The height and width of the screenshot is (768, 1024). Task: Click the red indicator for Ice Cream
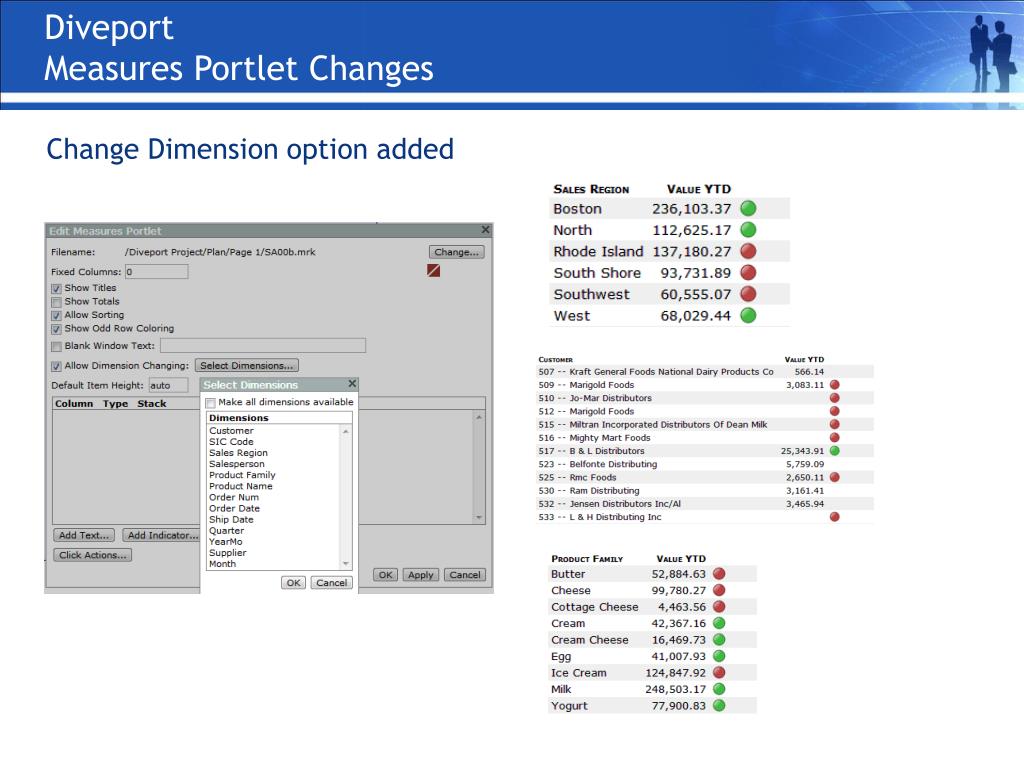point(718,673)
